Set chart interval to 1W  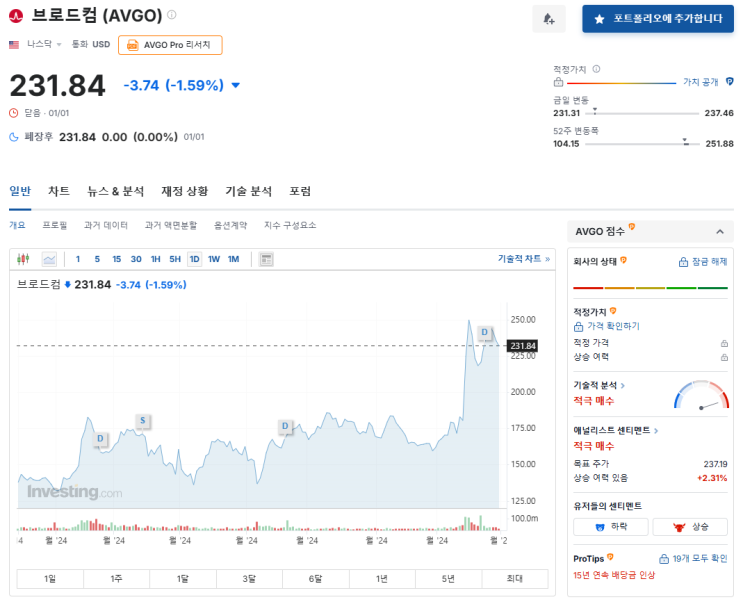pos(214,259)
